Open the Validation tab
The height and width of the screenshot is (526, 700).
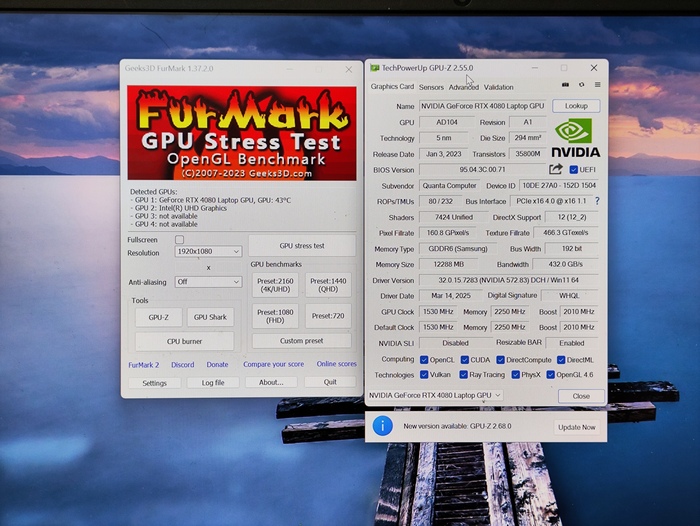(x=498, y=87)
